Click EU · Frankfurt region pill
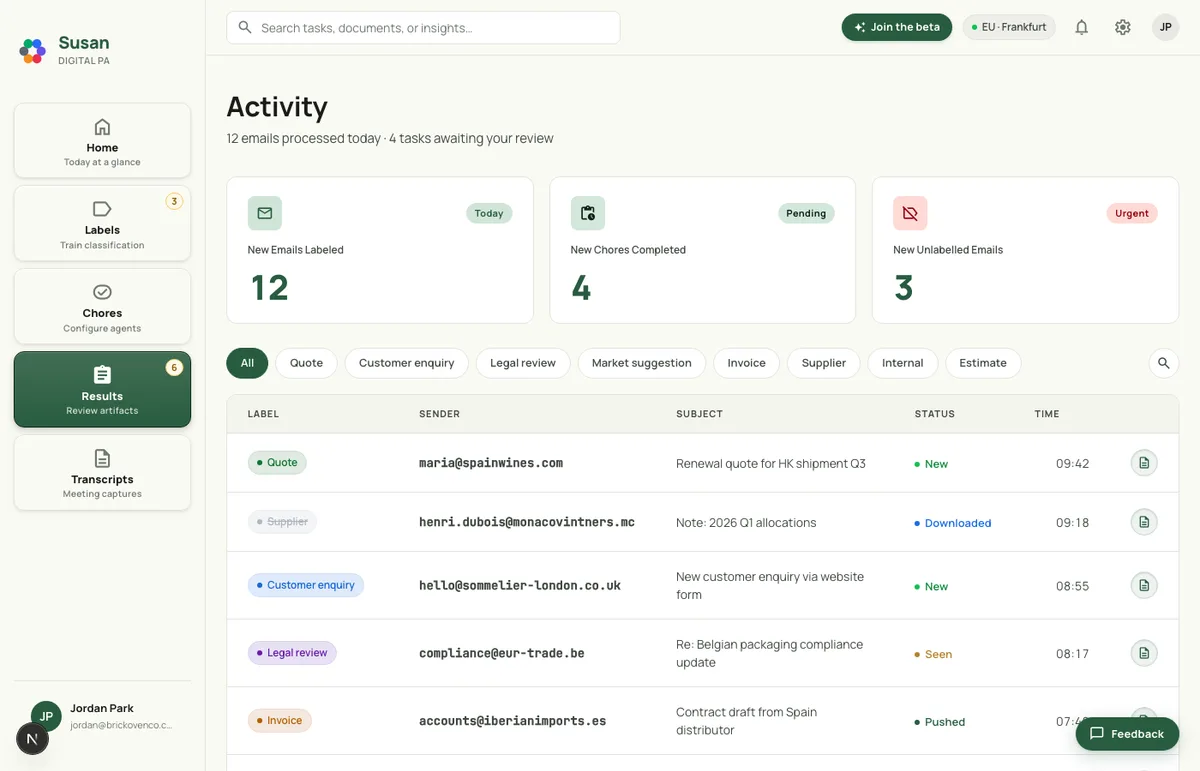Viewport: 1200px width, 771px height. [1009, 27]
